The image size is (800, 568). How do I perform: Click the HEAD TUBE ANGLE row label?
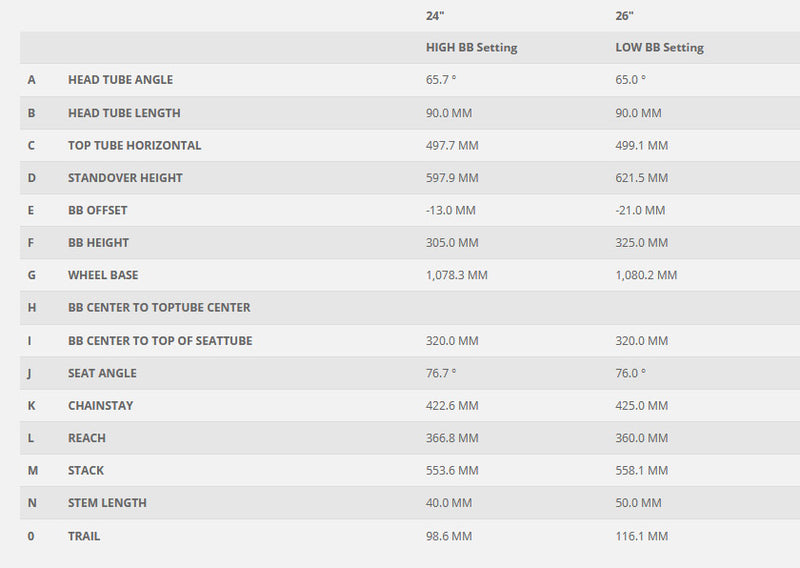[x=120, y=80]
